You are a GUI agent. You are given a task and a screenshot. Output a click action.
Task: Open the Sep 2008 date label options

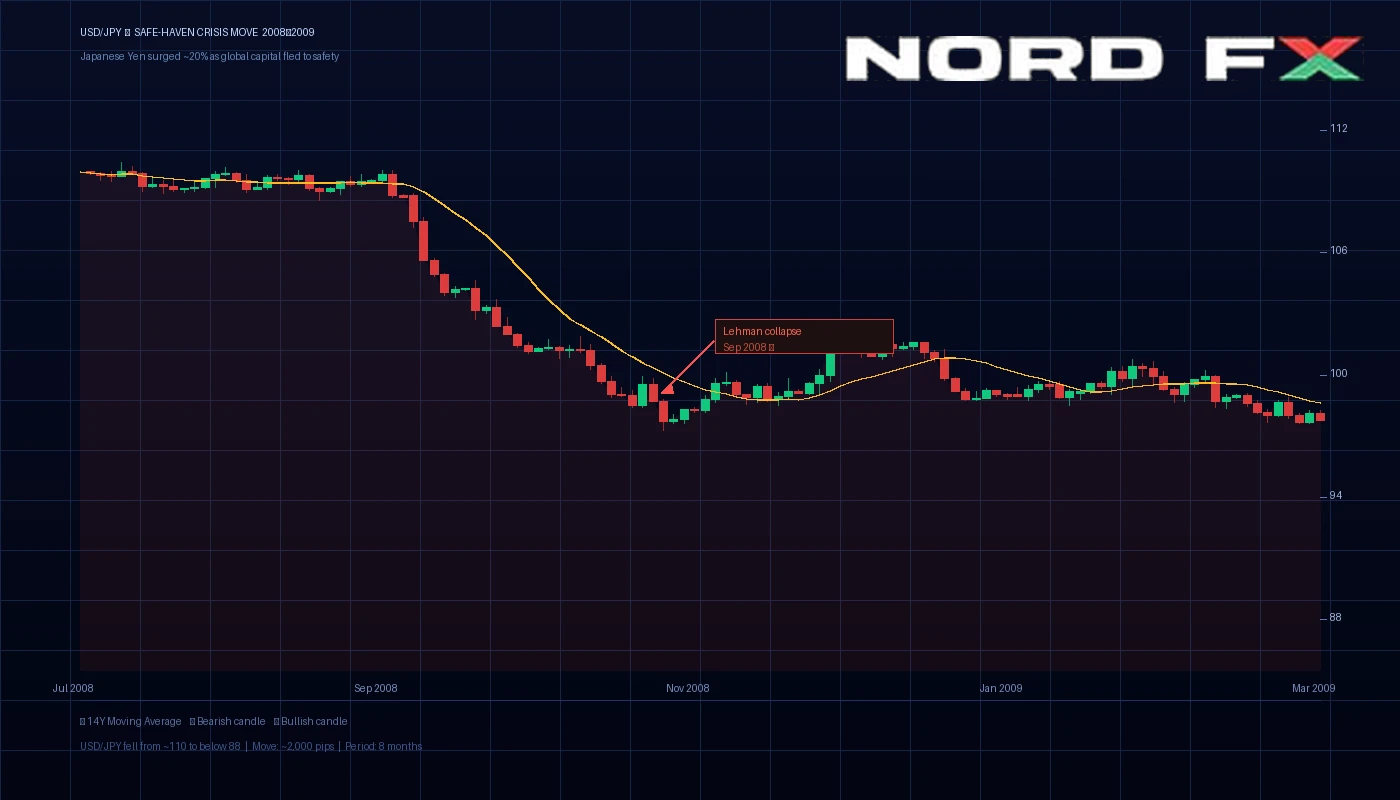(x=375, y=688)
